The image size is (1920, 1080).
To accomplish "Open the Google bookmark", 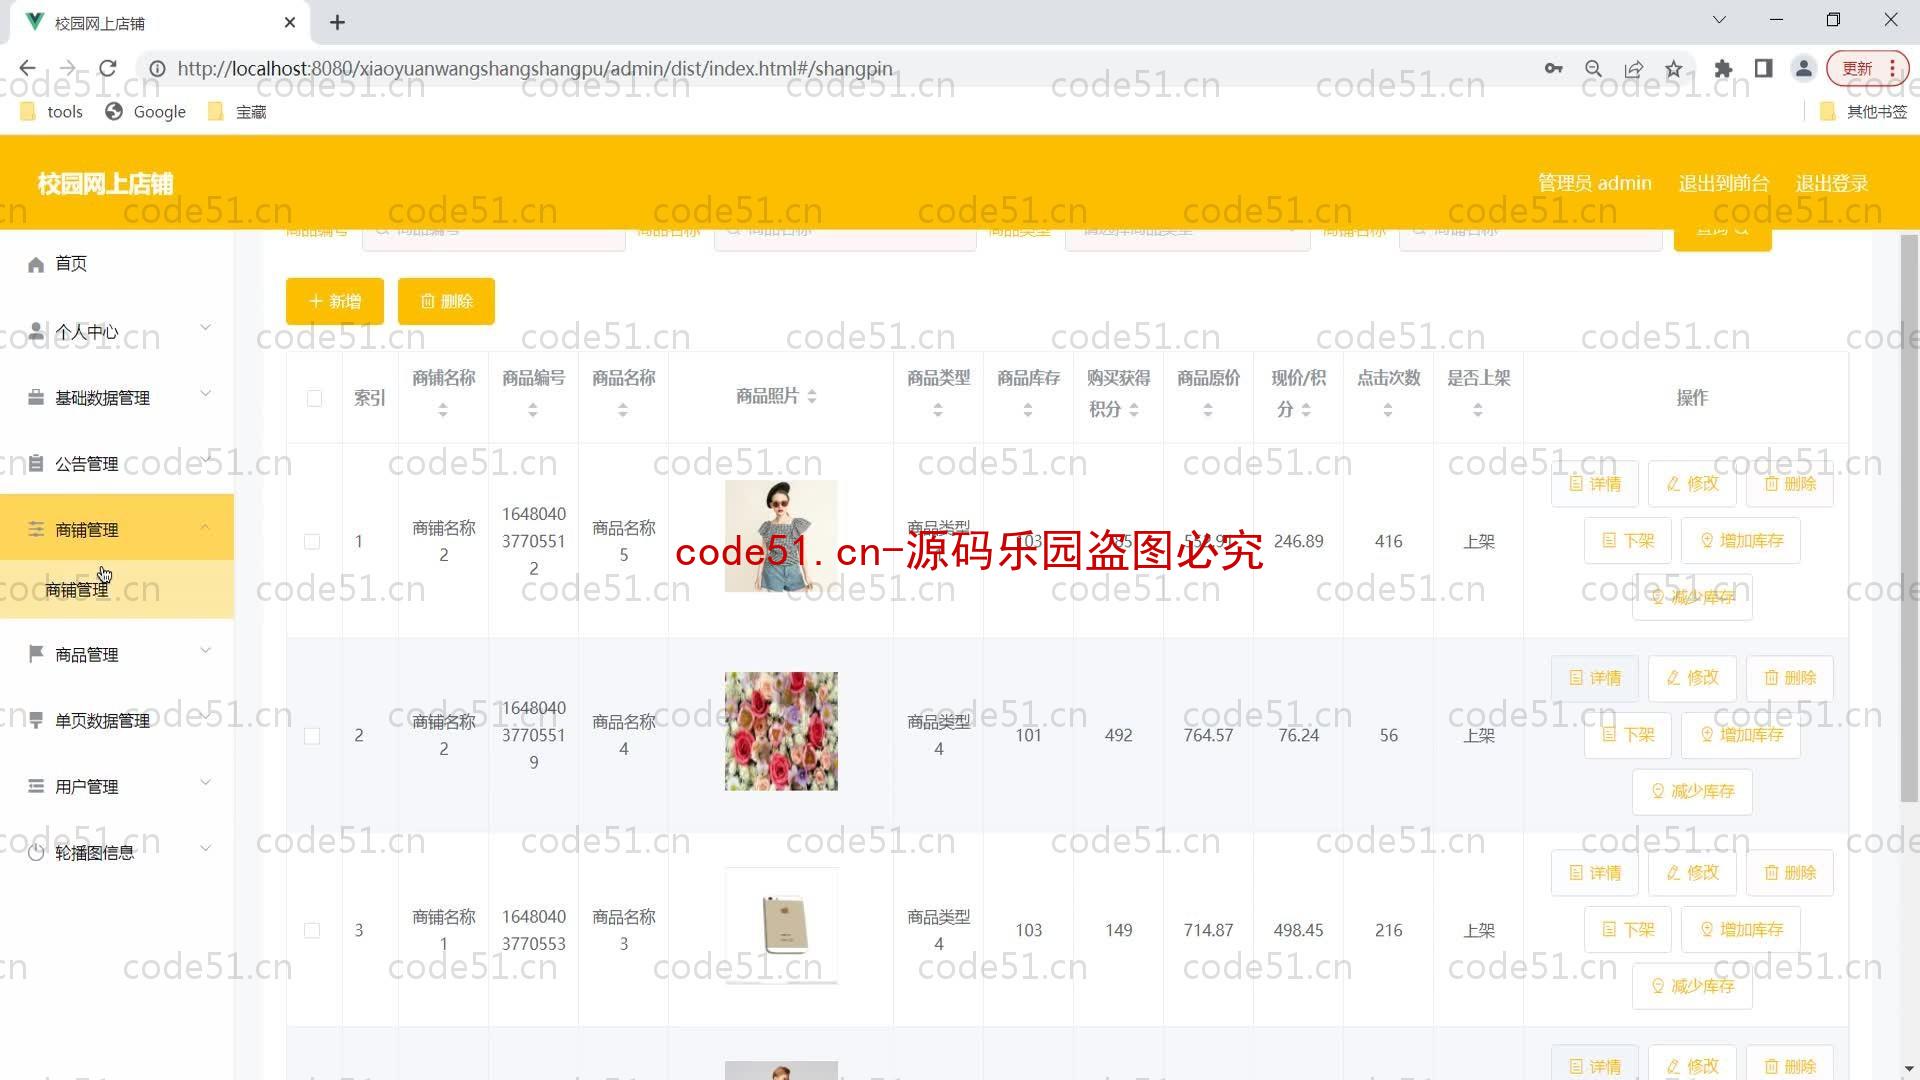I will point(146,112).
